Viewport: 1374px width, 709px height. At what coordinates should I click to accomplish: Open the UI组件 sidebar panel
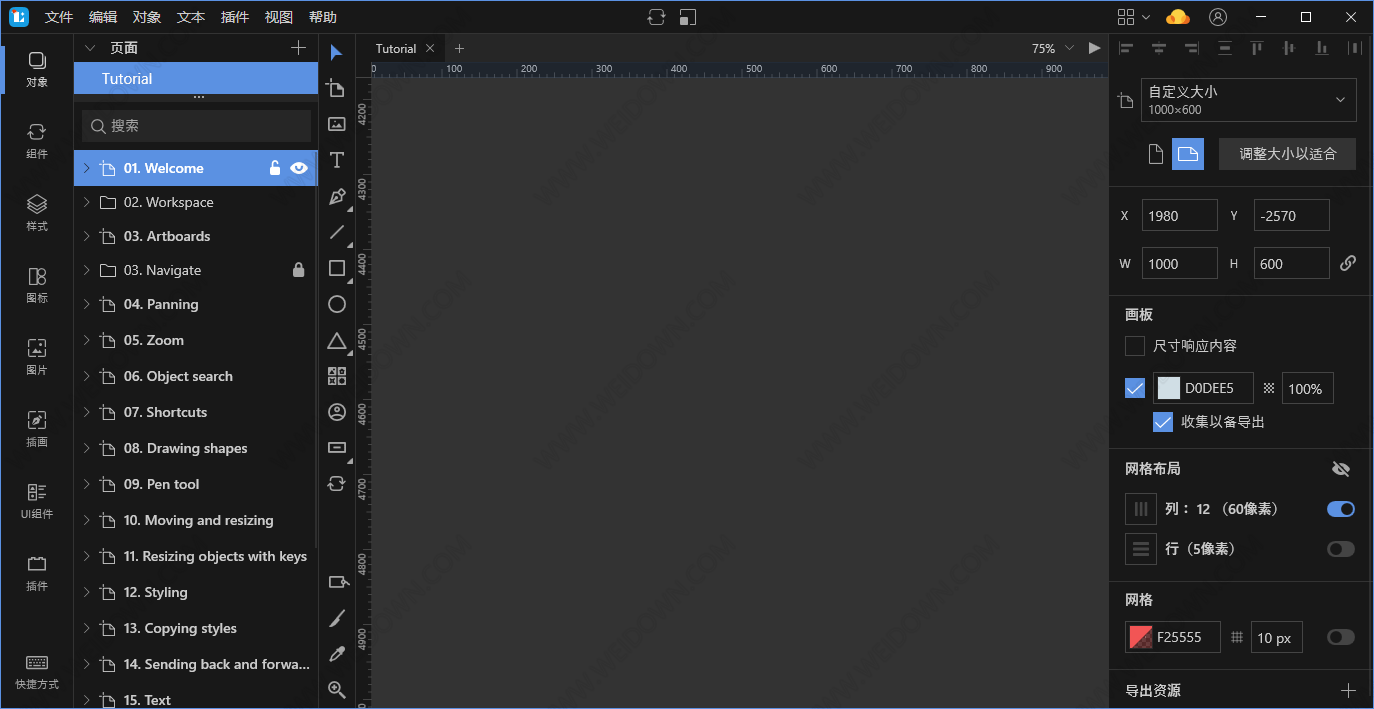(x=37, y=501)
